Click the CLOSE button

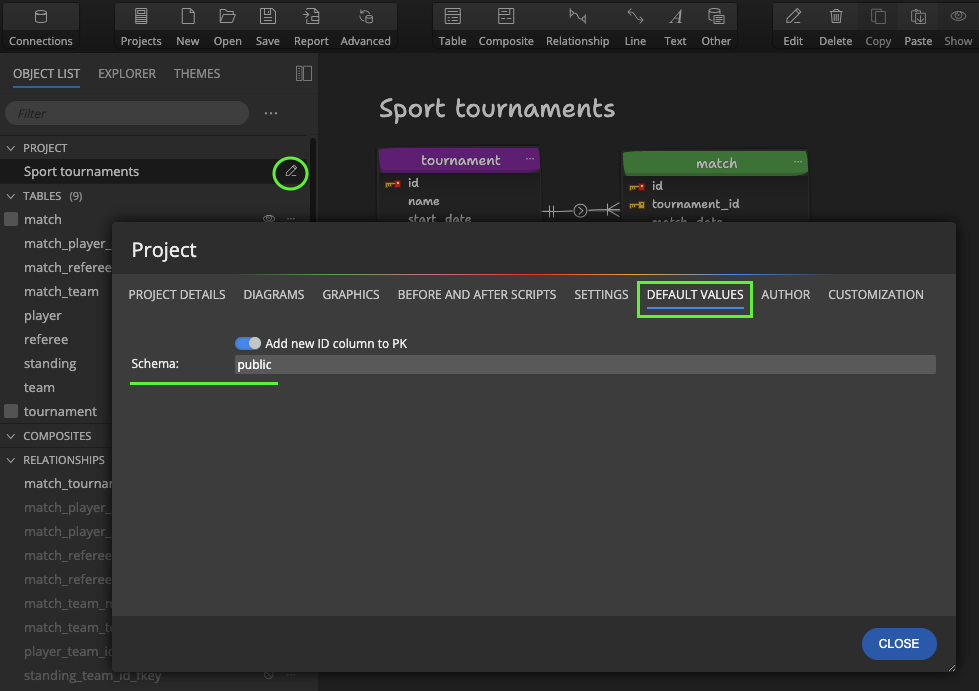(898, 644)
